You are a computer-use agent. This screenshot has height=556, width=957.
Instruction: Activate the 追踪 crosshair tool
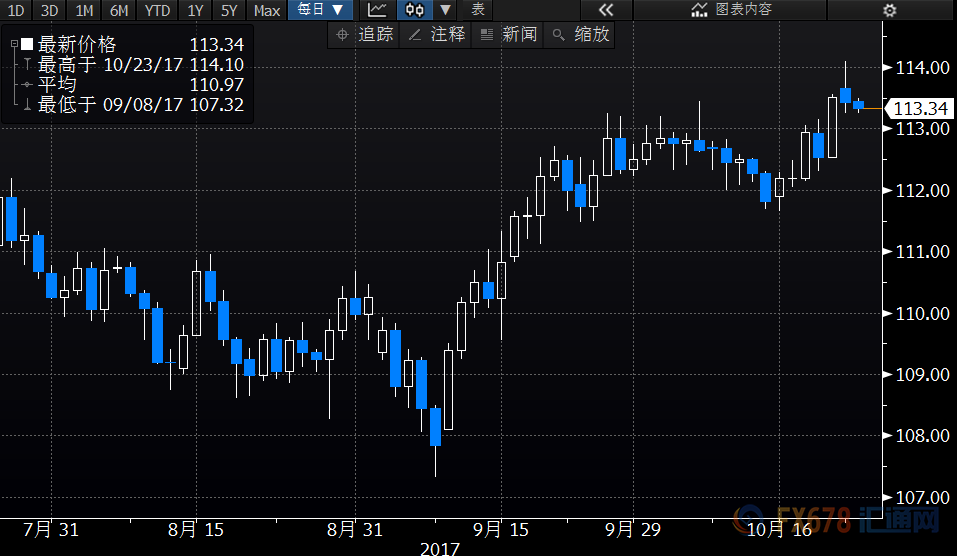coord(365,35)
